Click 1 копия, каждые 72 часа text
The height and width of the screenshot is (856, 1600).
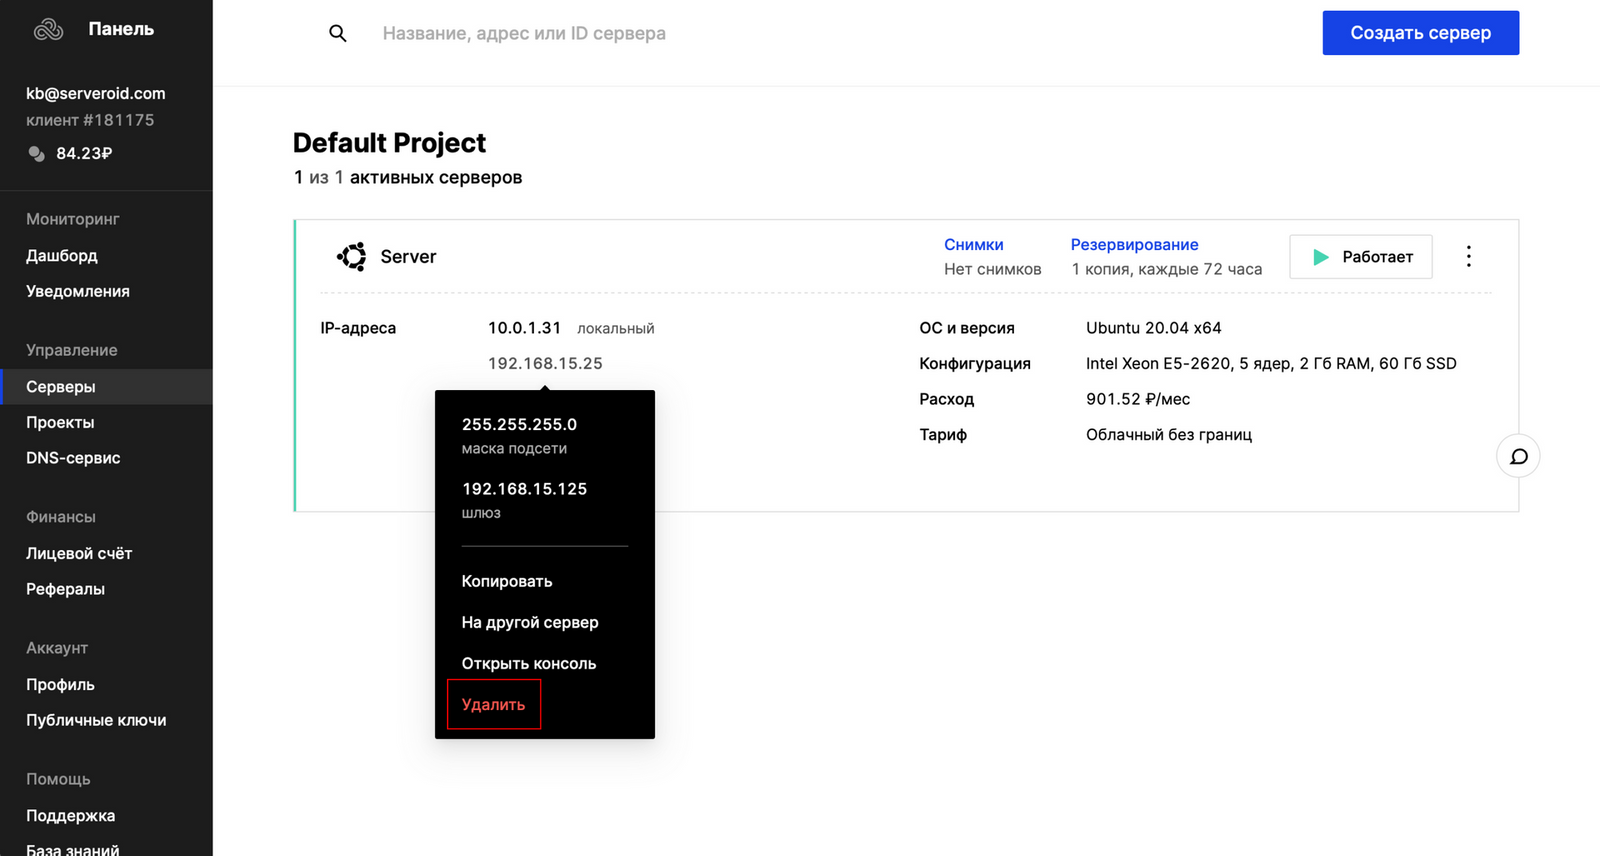pyautogui.click(x=1166, y=269)
